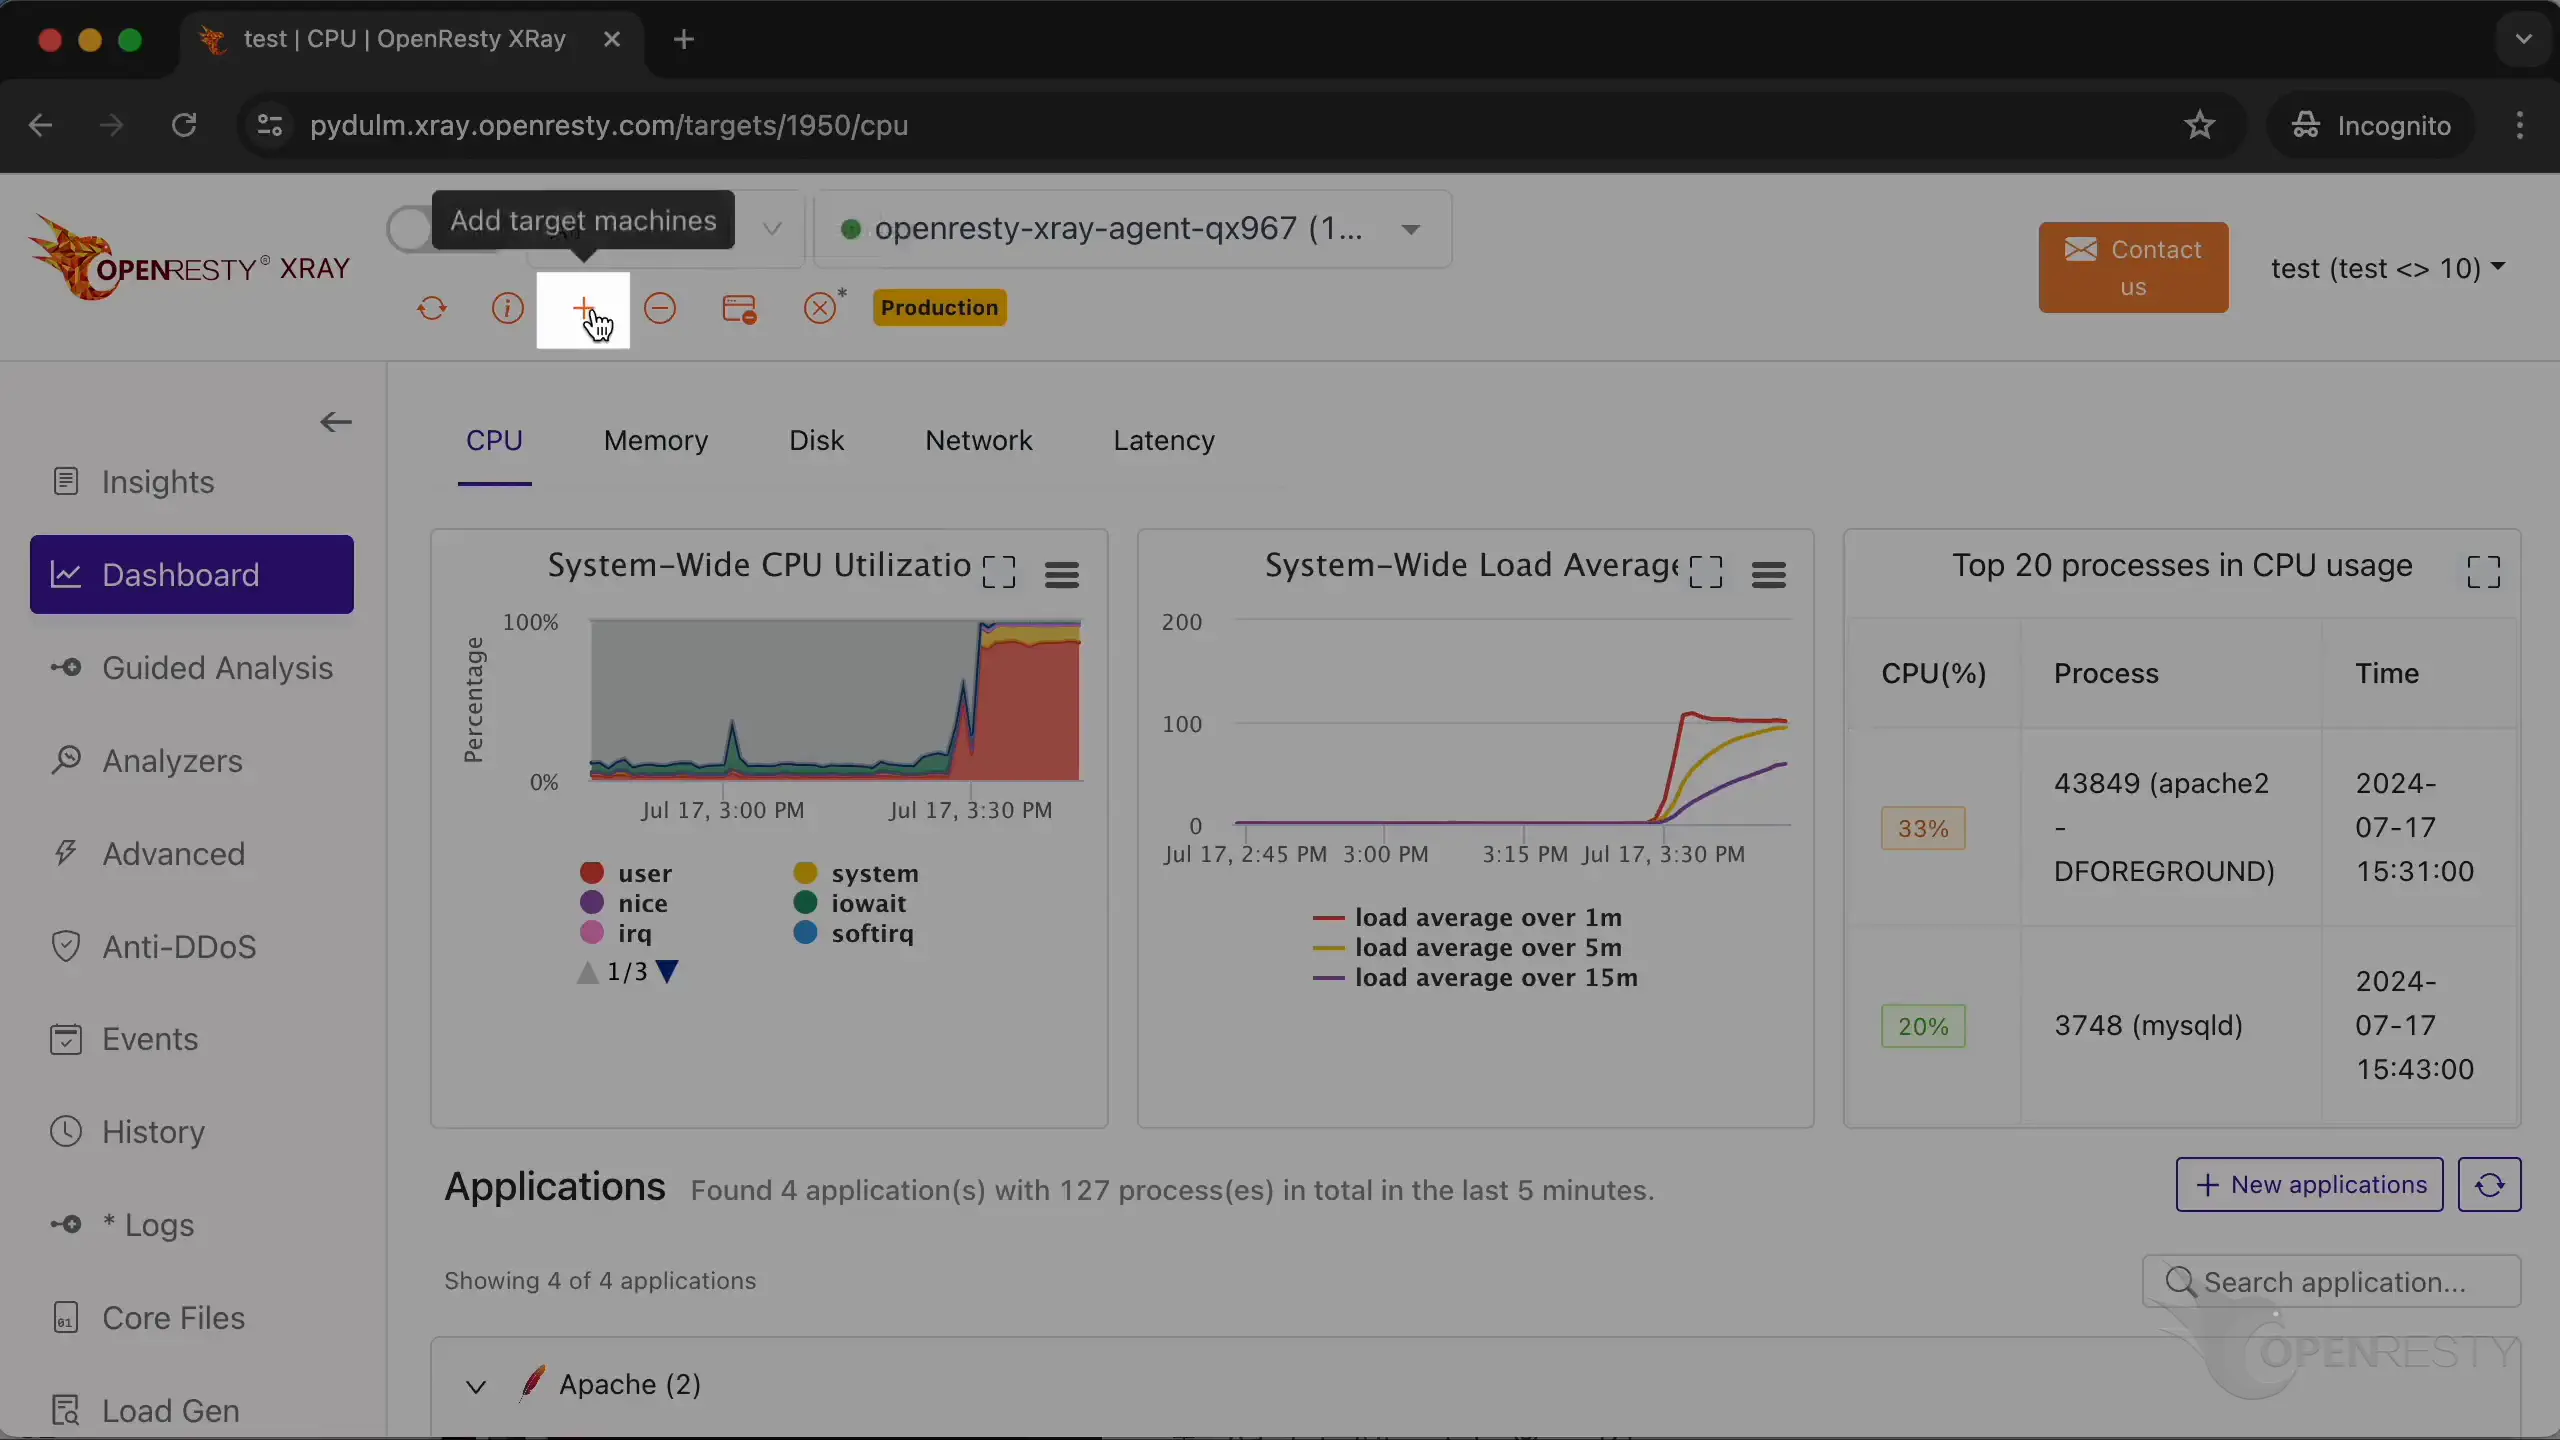Open Guided Analysis in the sidebar
The image size is (2560, 1440).
coord(217,668)
